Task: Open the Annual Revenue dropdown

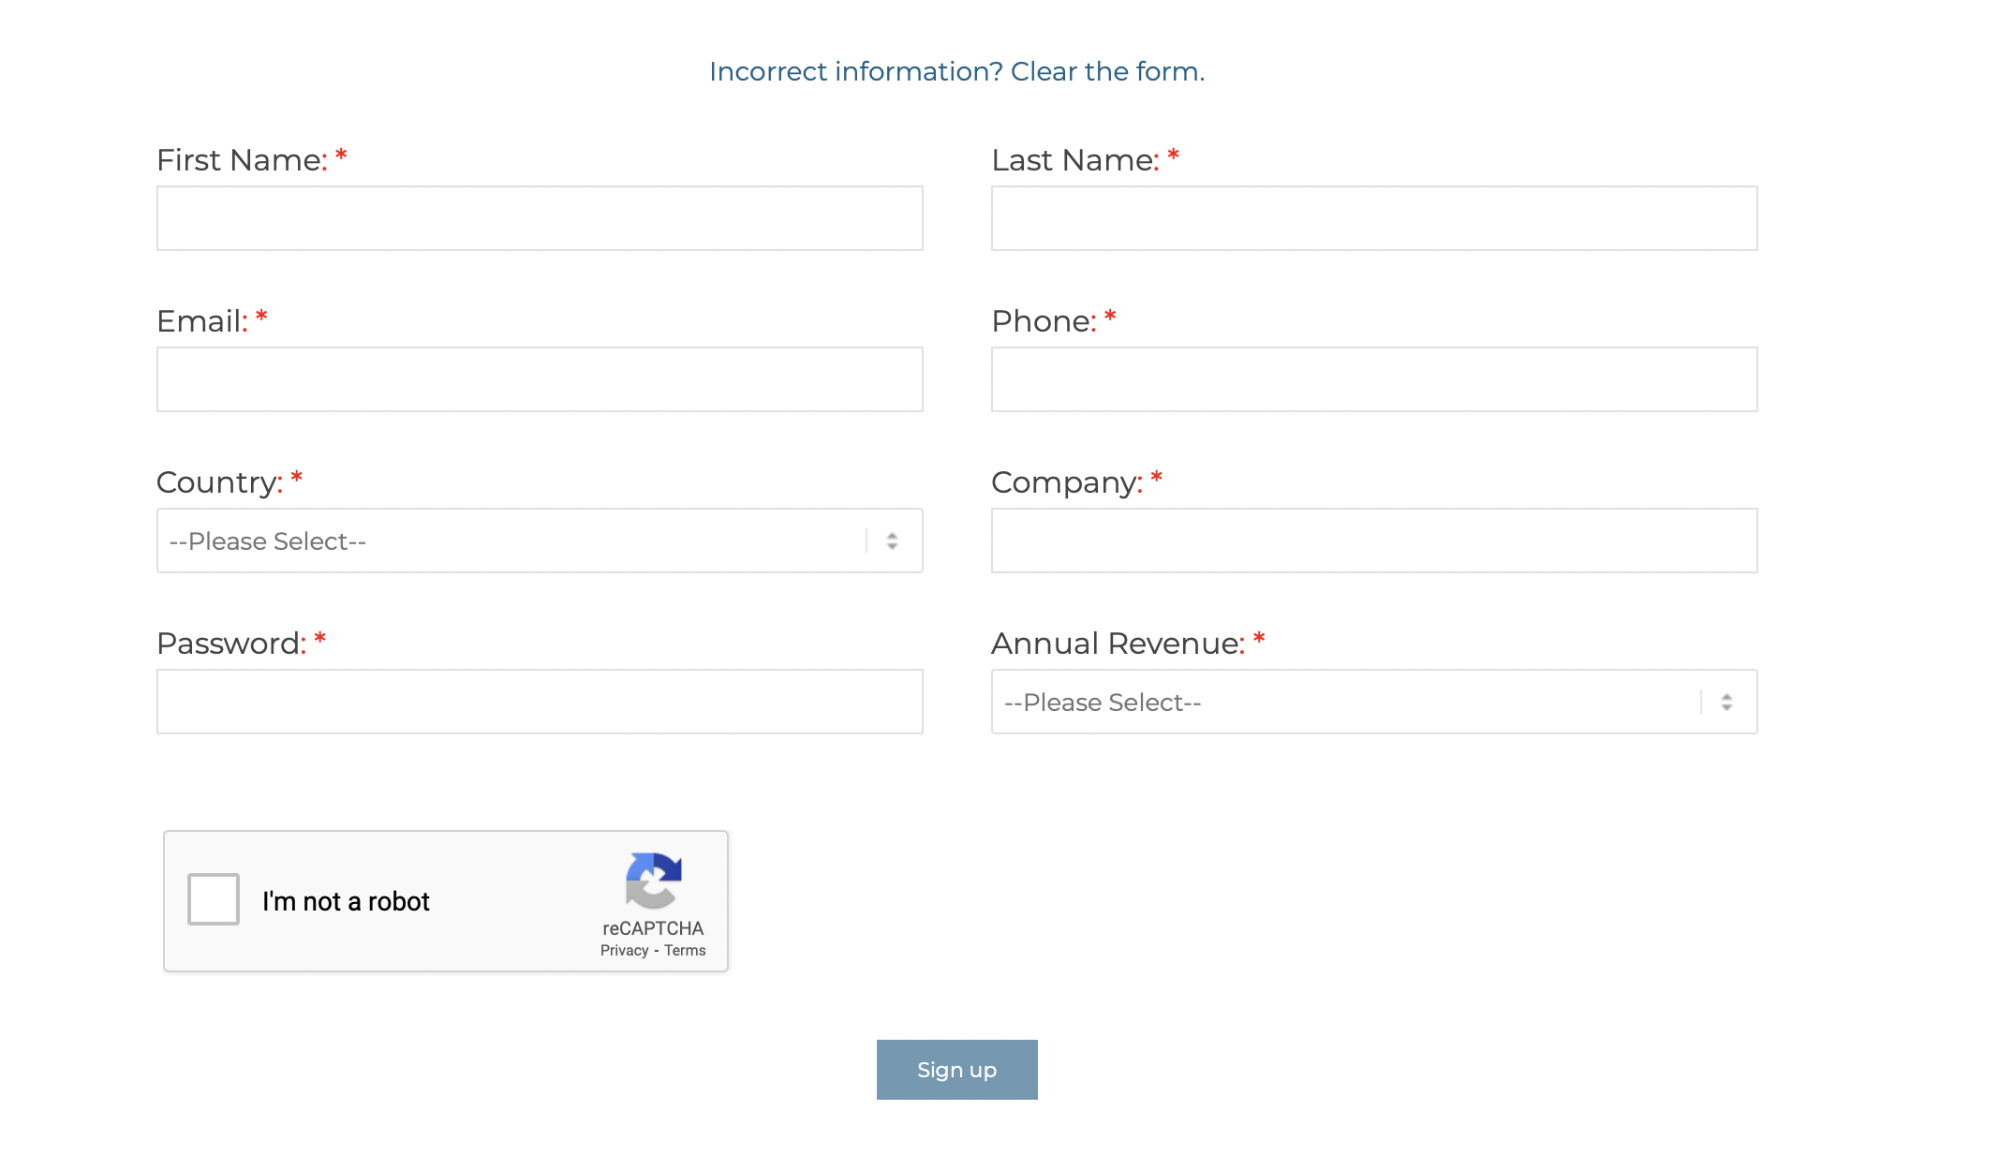Action: [x=1373, y=701]
